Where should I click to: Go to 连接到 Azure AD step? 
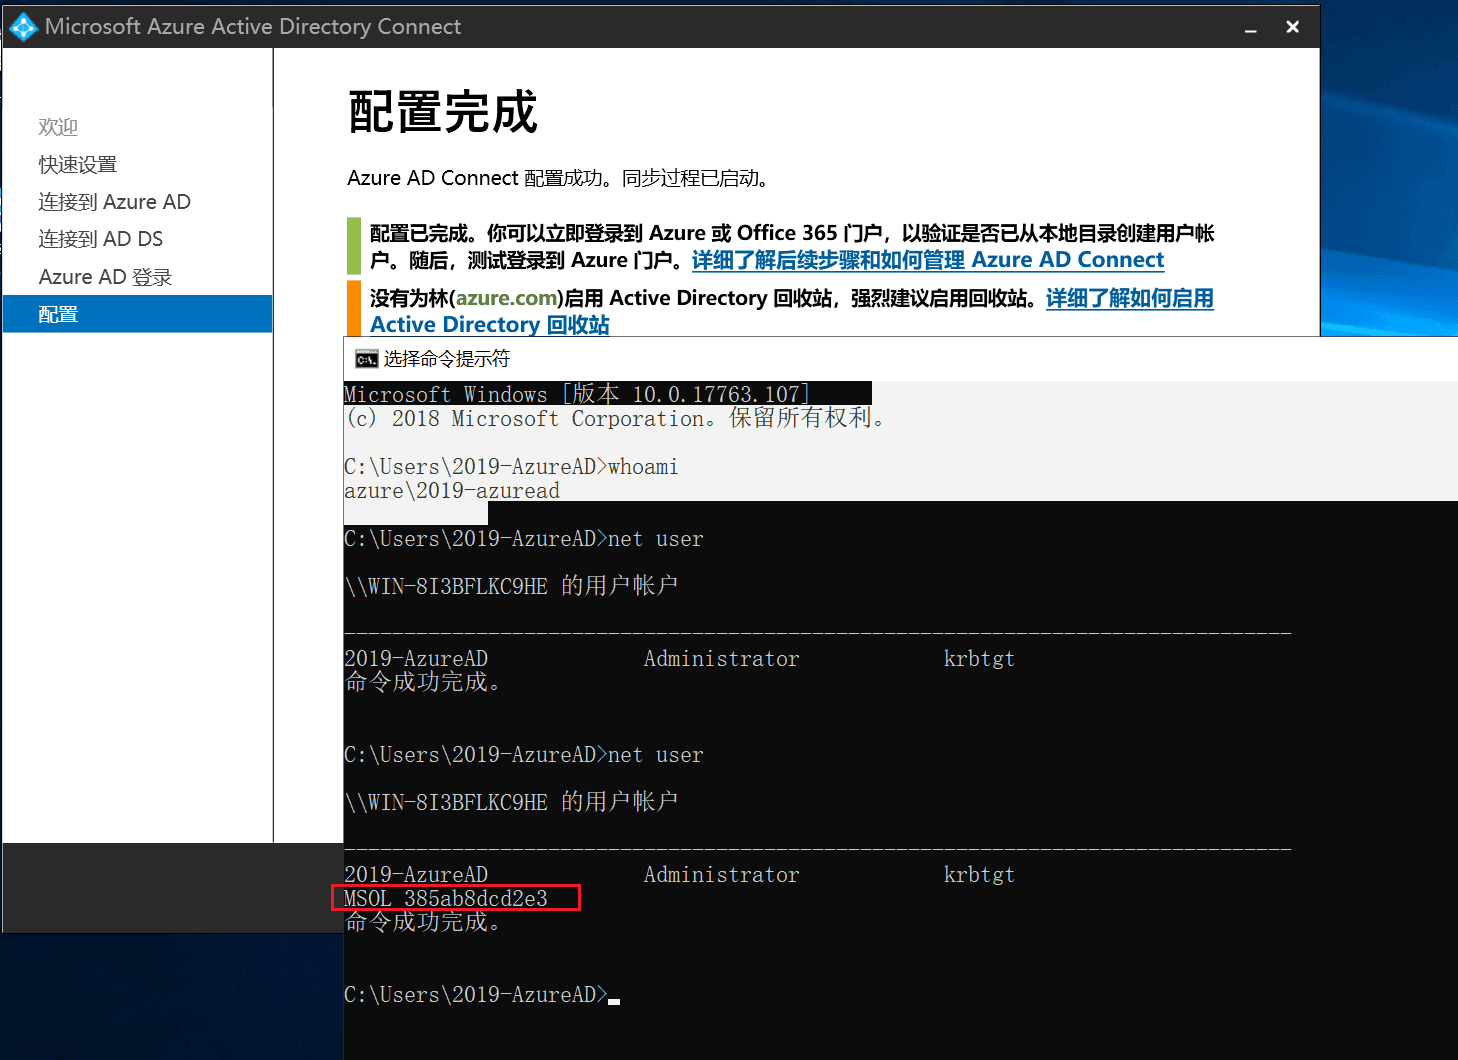pos(114,202)
